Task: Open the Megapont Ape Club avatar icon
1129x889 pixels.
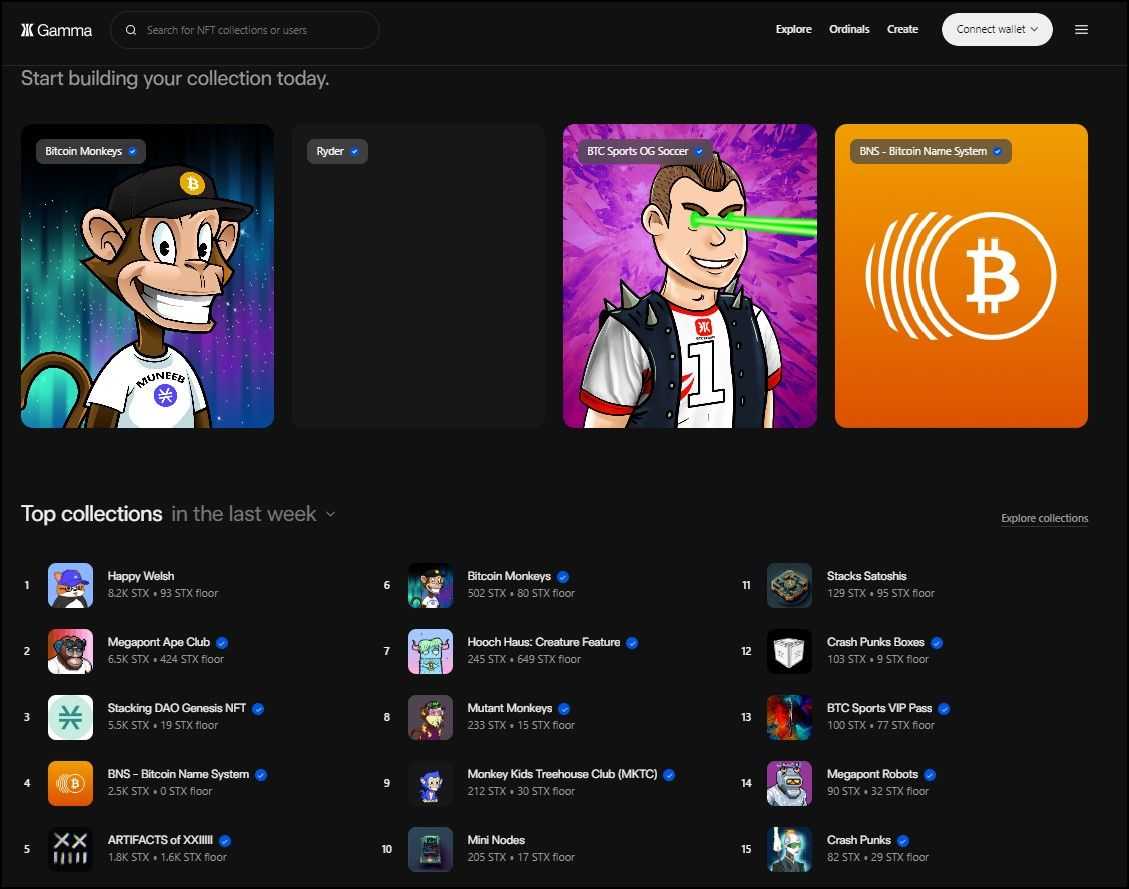Action: (70, 651)
